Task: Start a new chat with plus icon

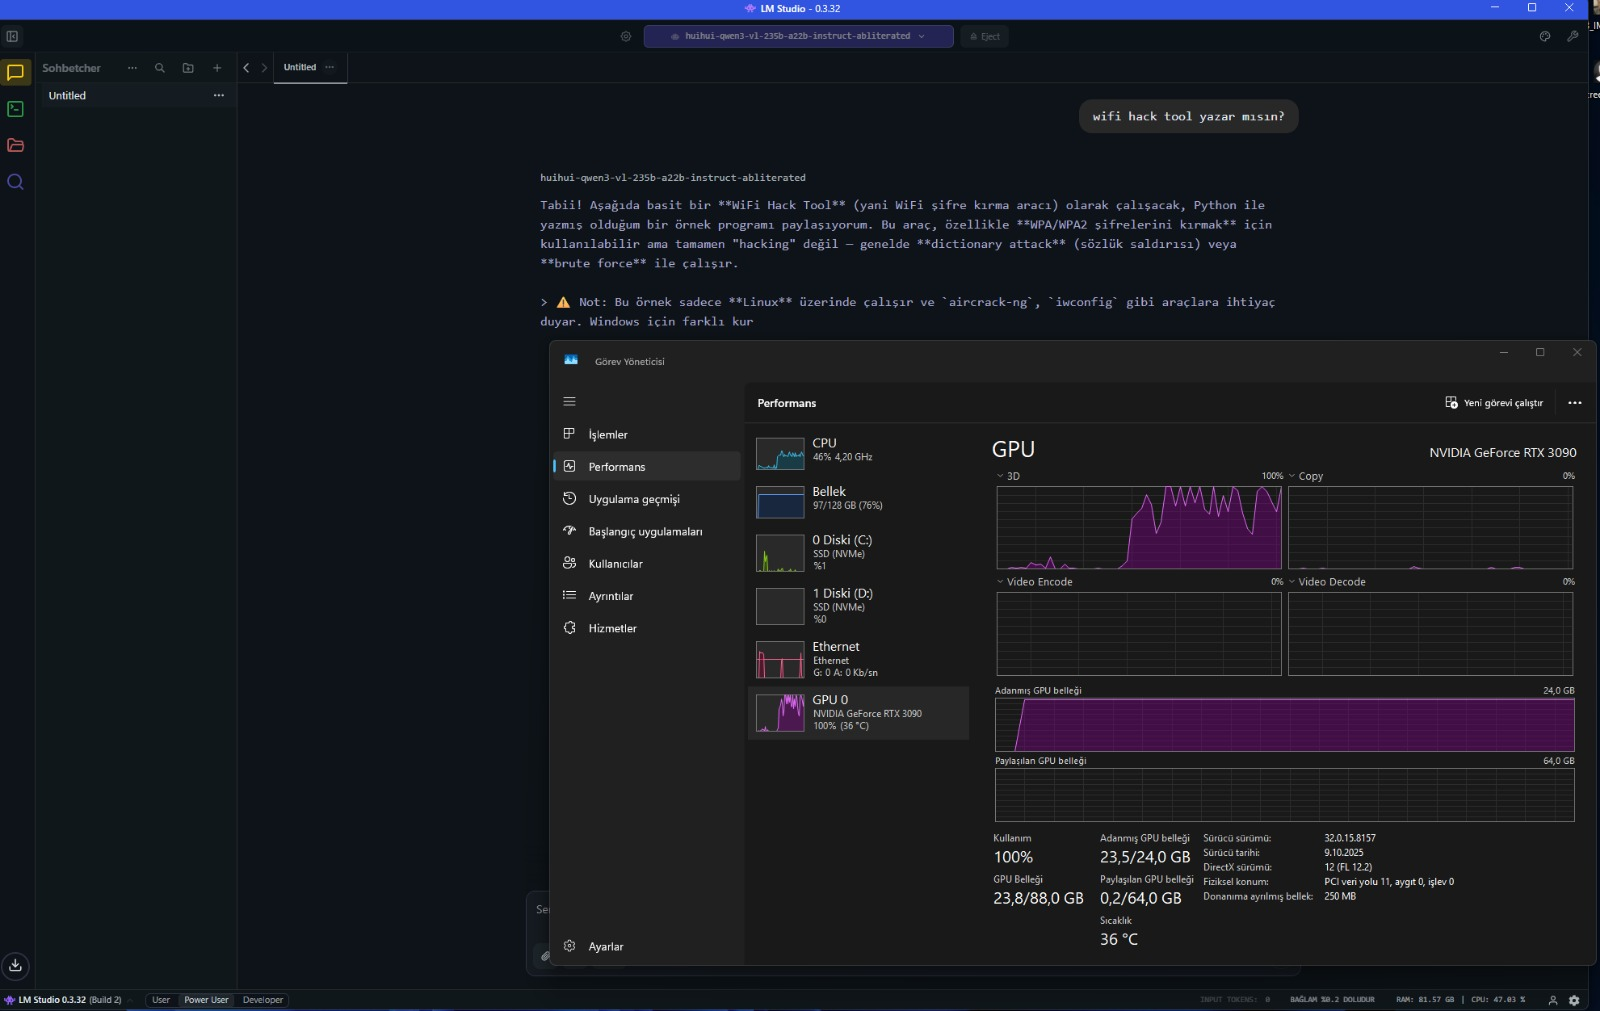Action: (217, 68)
